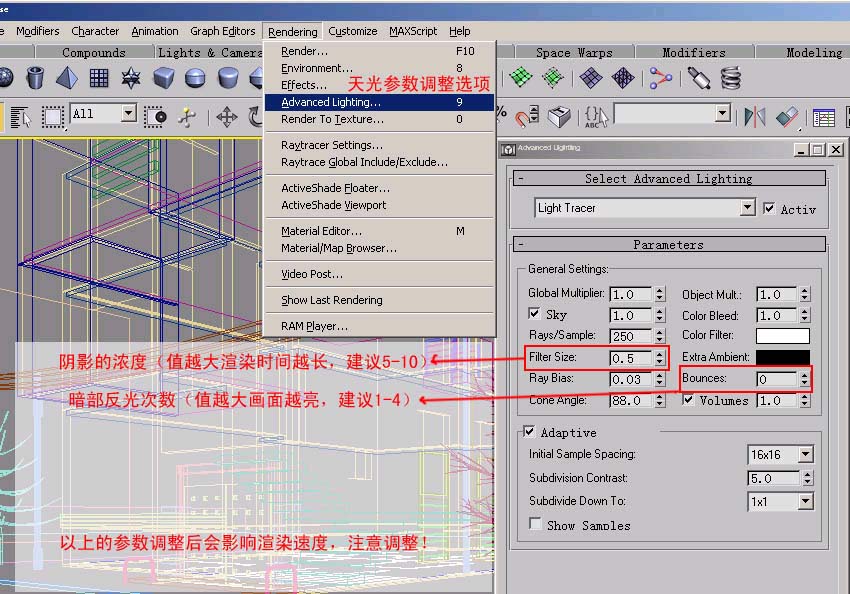The image size is (850, 594).
Task: Collapse the Parameters rollout header
Action: click(x=668, y=244)
